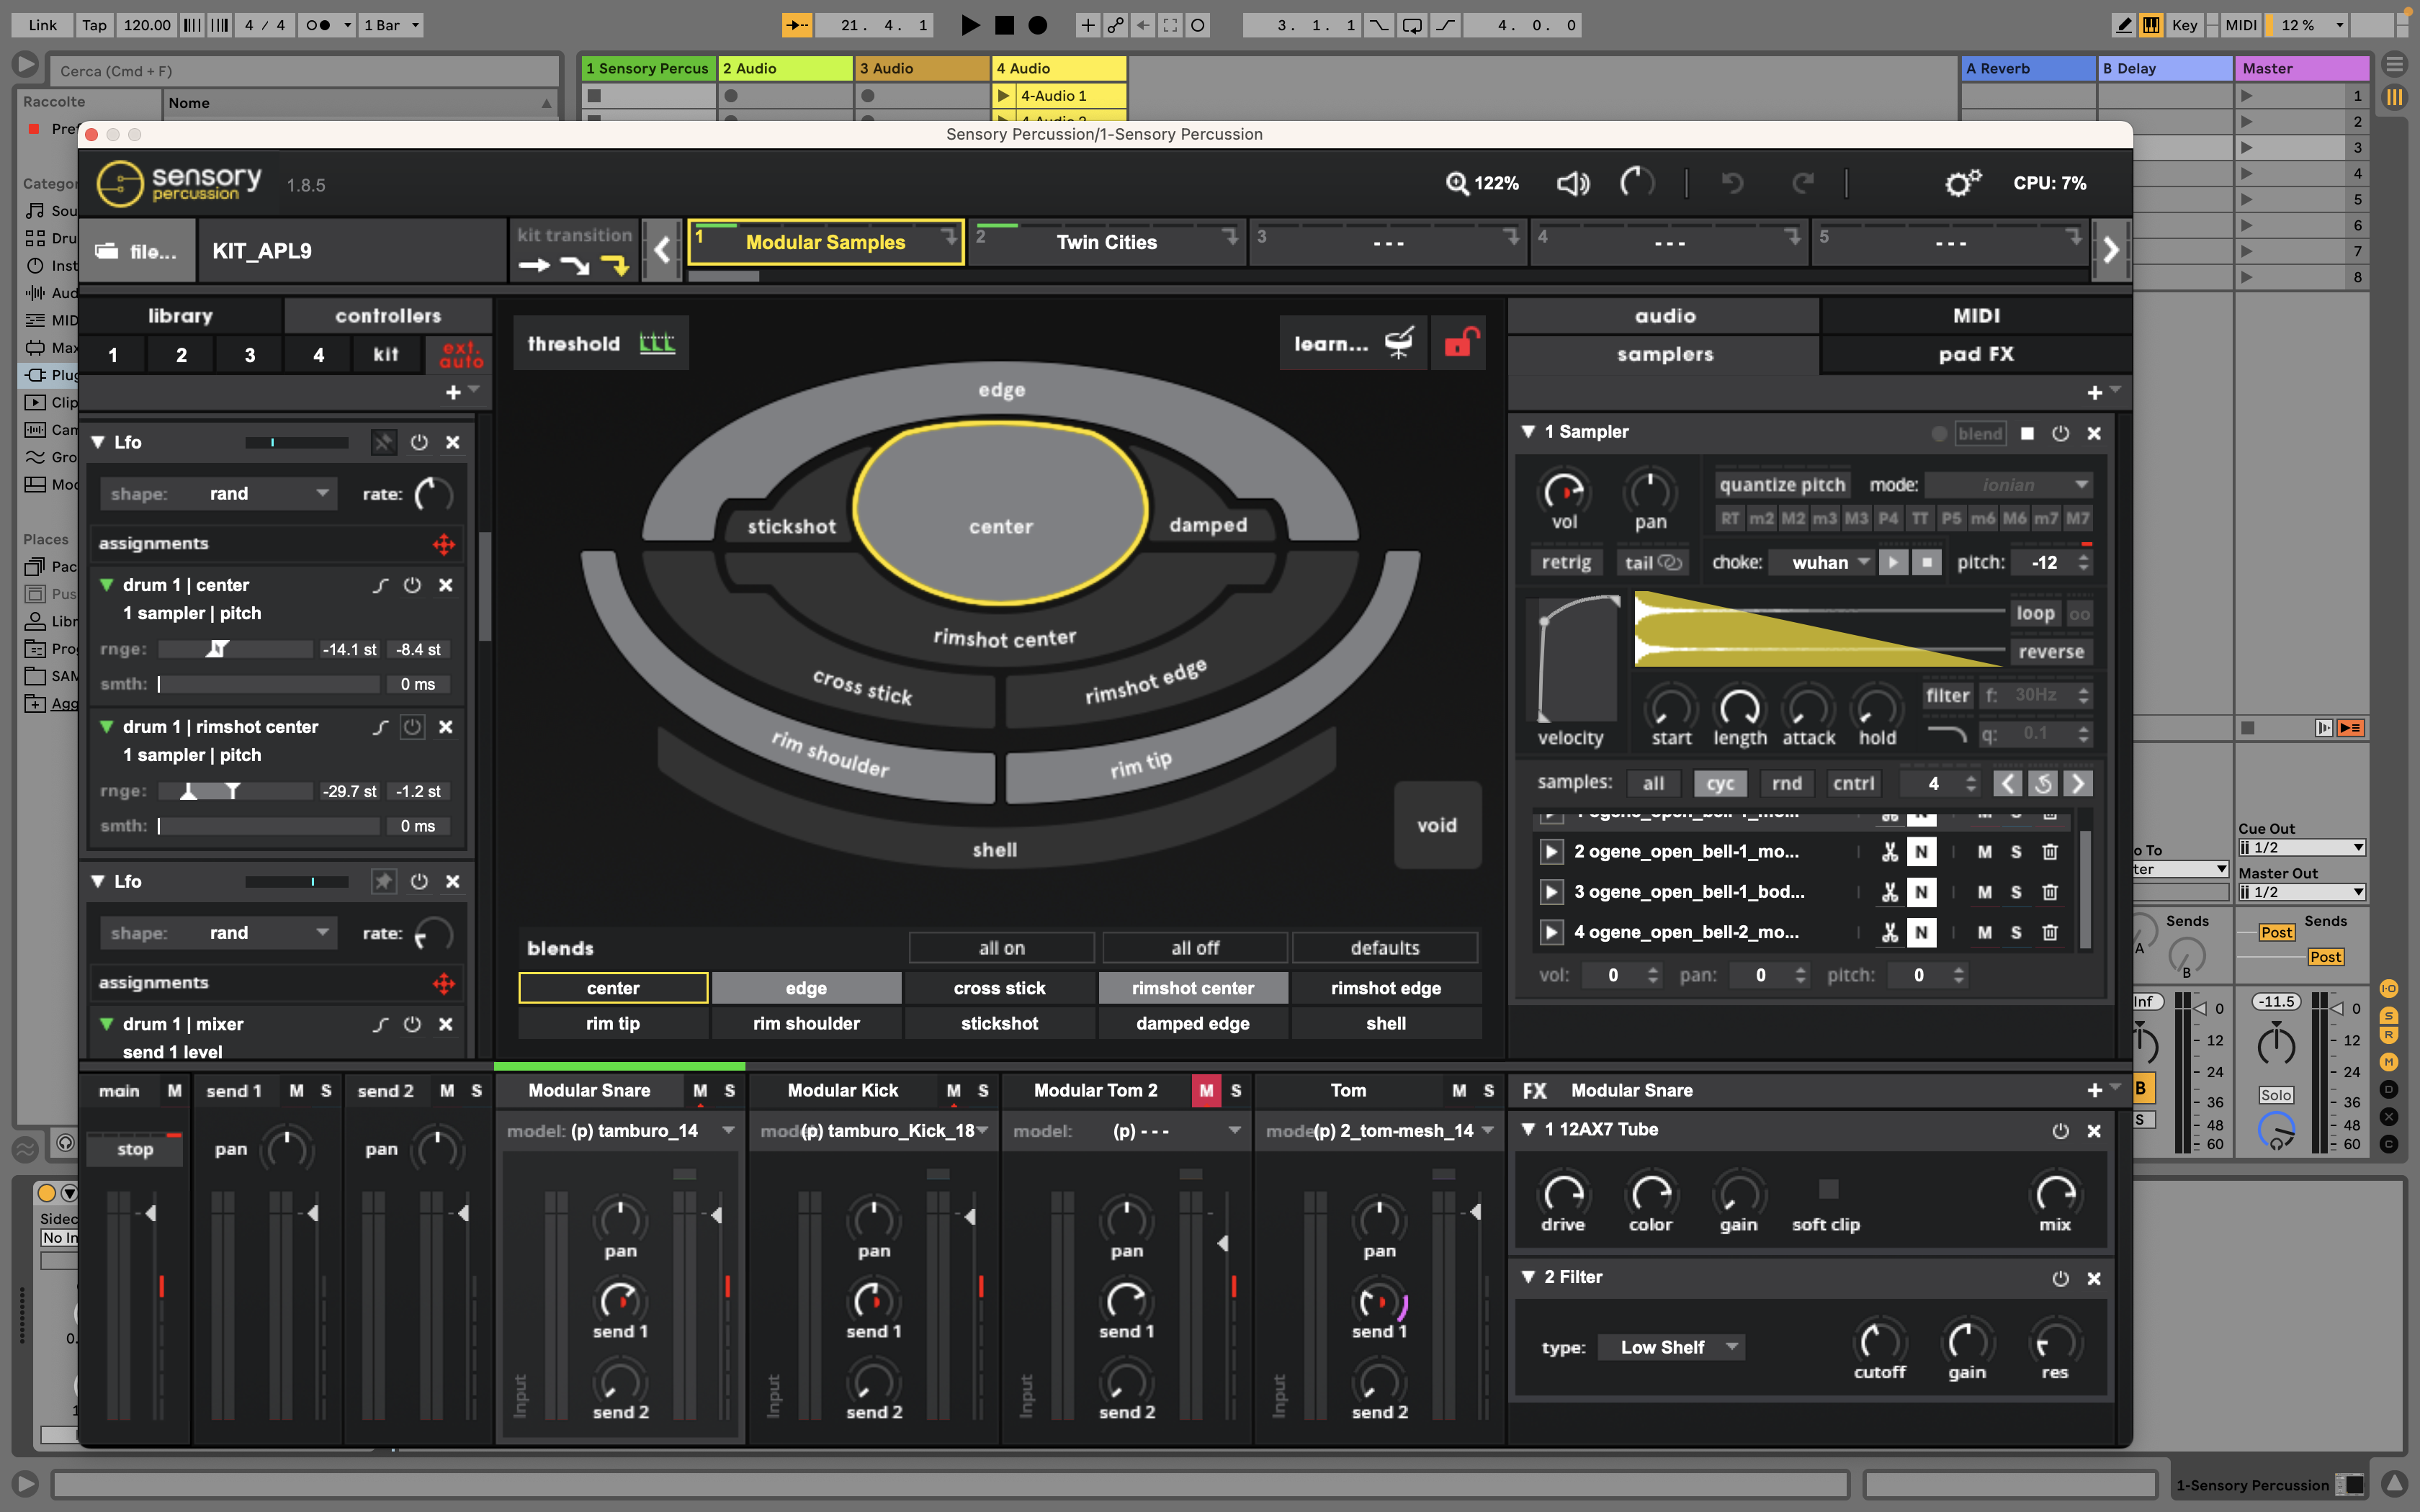Click the threshold bars icon
This screenshot has width=2420, height=1512.
[x=657, y=343]
